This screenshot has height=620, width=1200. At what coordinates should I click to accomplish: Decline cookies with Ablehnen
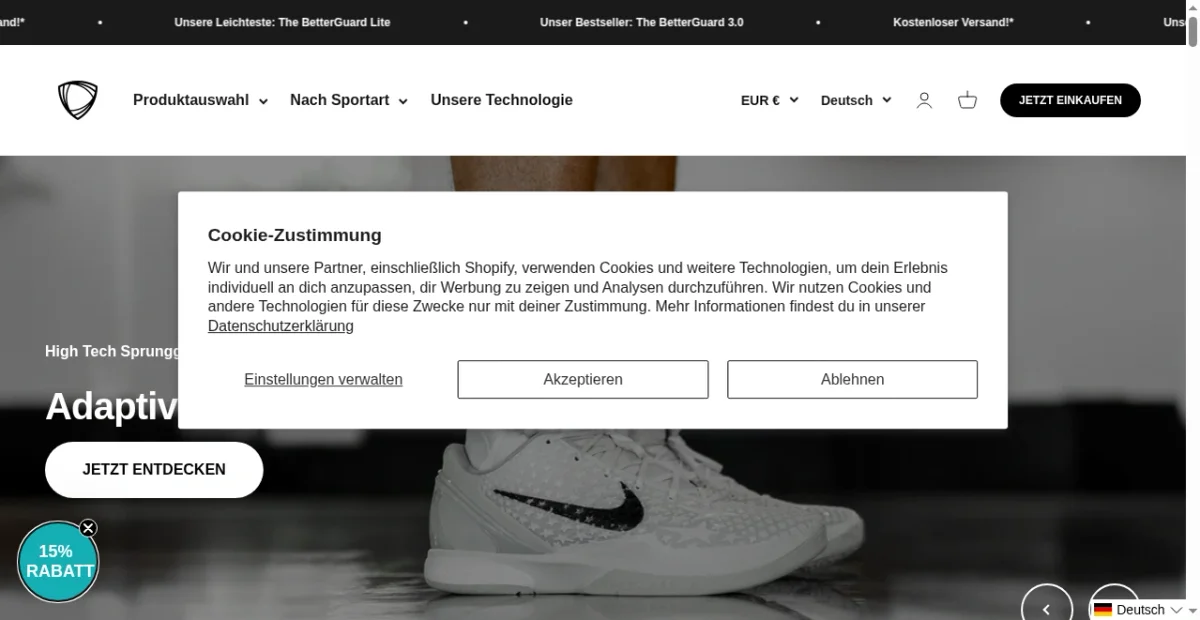pyautogui.click(x=852, y=380)
